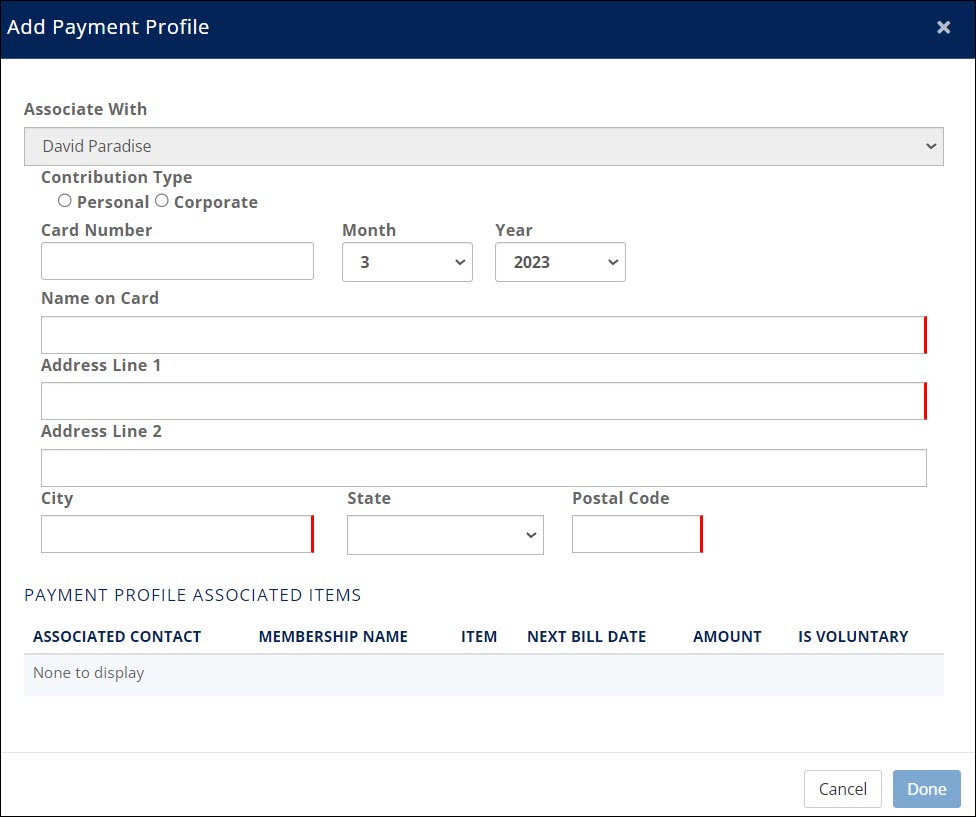Expand the State dropdown
The image size is (976, 817).
tap(445, 535)
